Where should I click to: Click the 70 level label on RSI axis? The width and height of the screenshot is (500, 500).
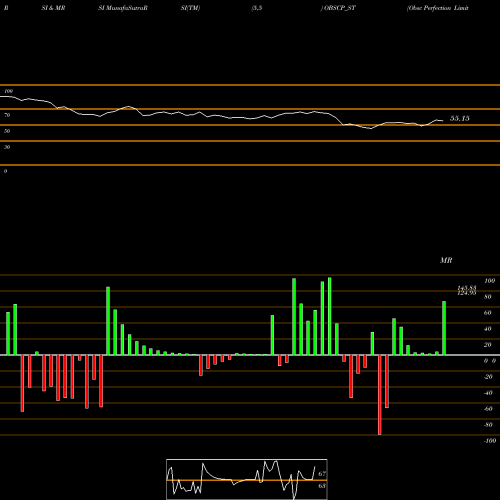pyautogui.click(x=7, y=115)
